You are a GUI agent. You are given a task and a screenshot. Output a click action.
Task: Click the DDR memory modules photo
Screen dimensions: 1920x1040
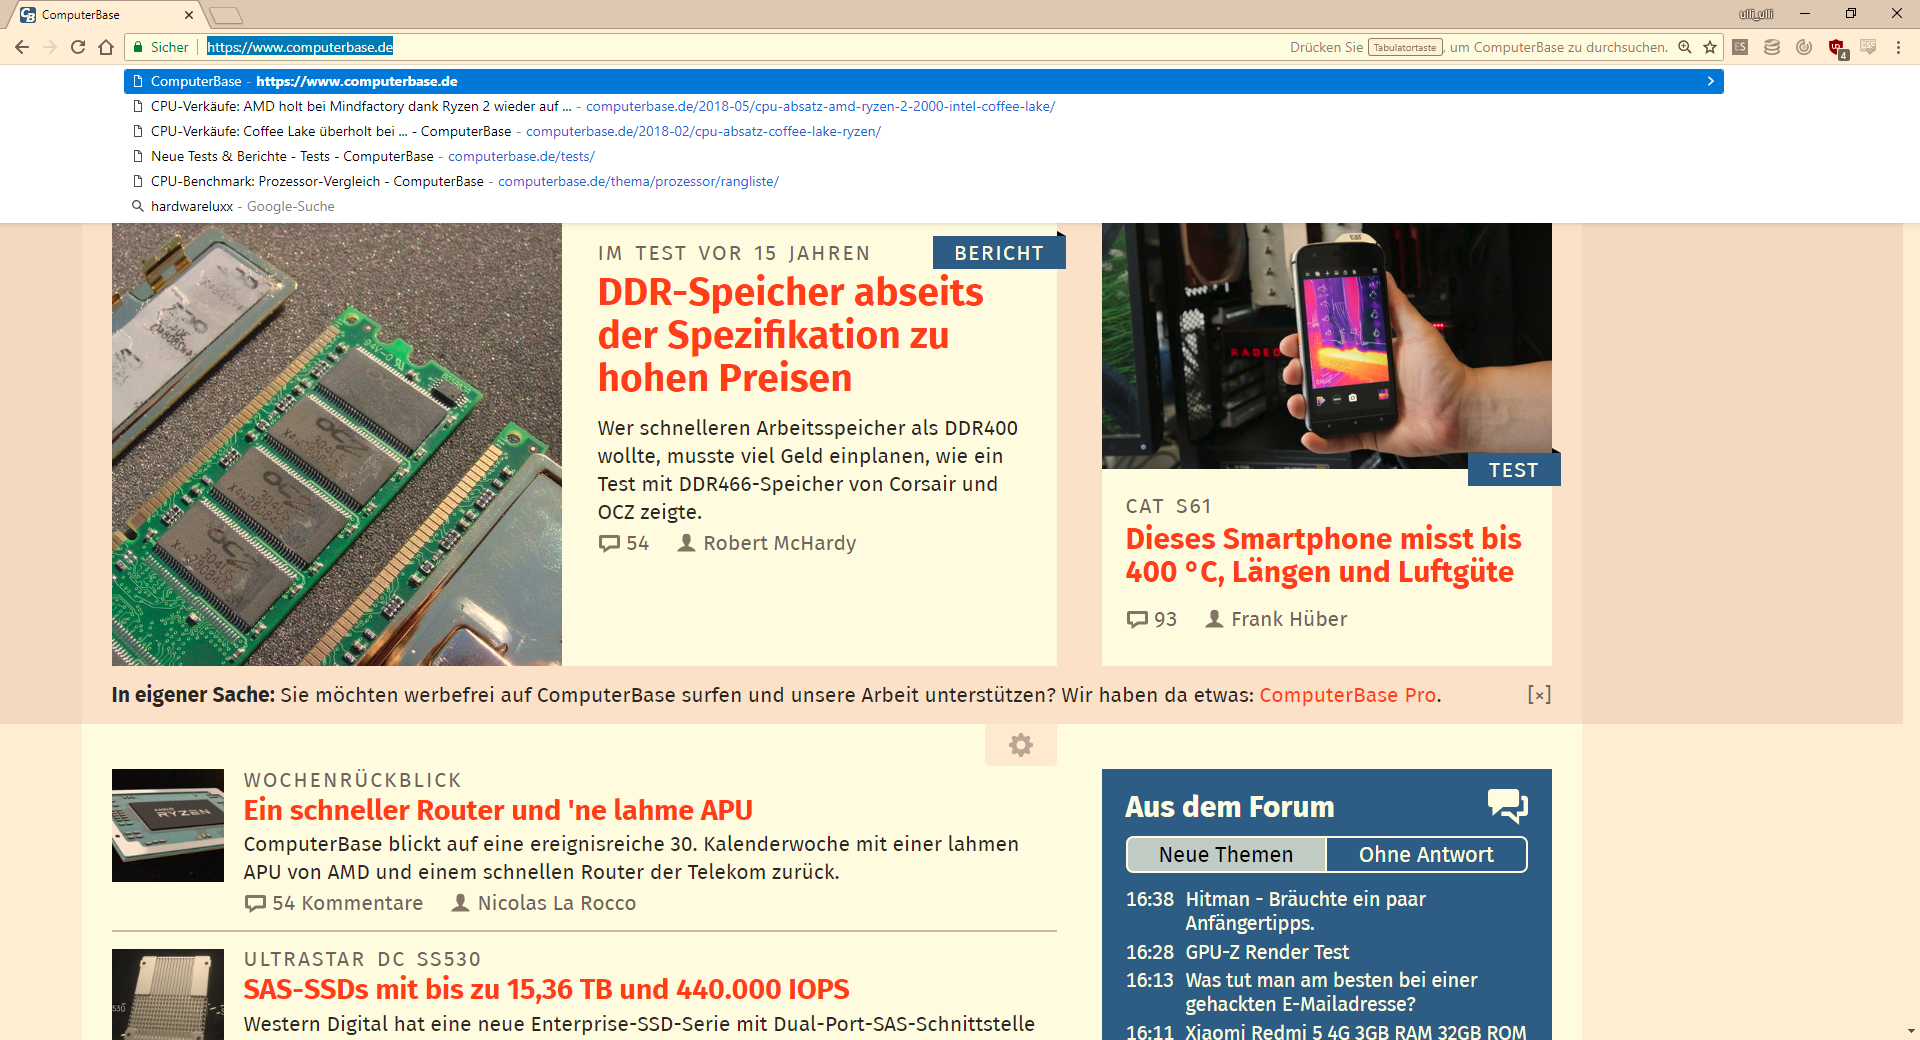tap(337, 444)
